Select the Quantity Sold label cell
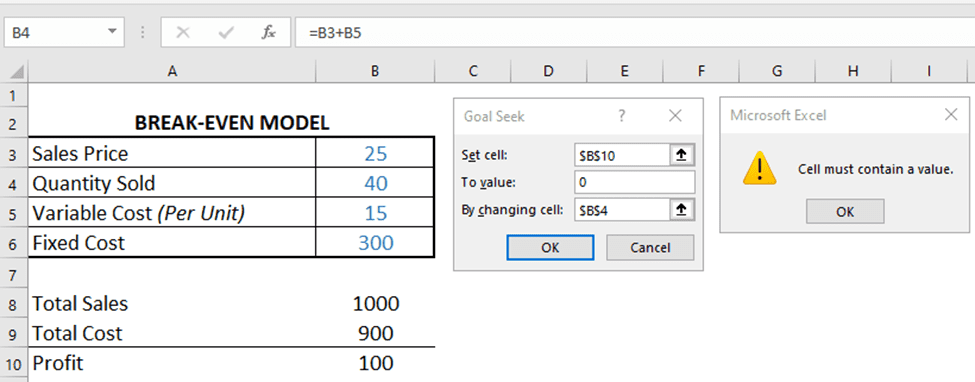 172,183
